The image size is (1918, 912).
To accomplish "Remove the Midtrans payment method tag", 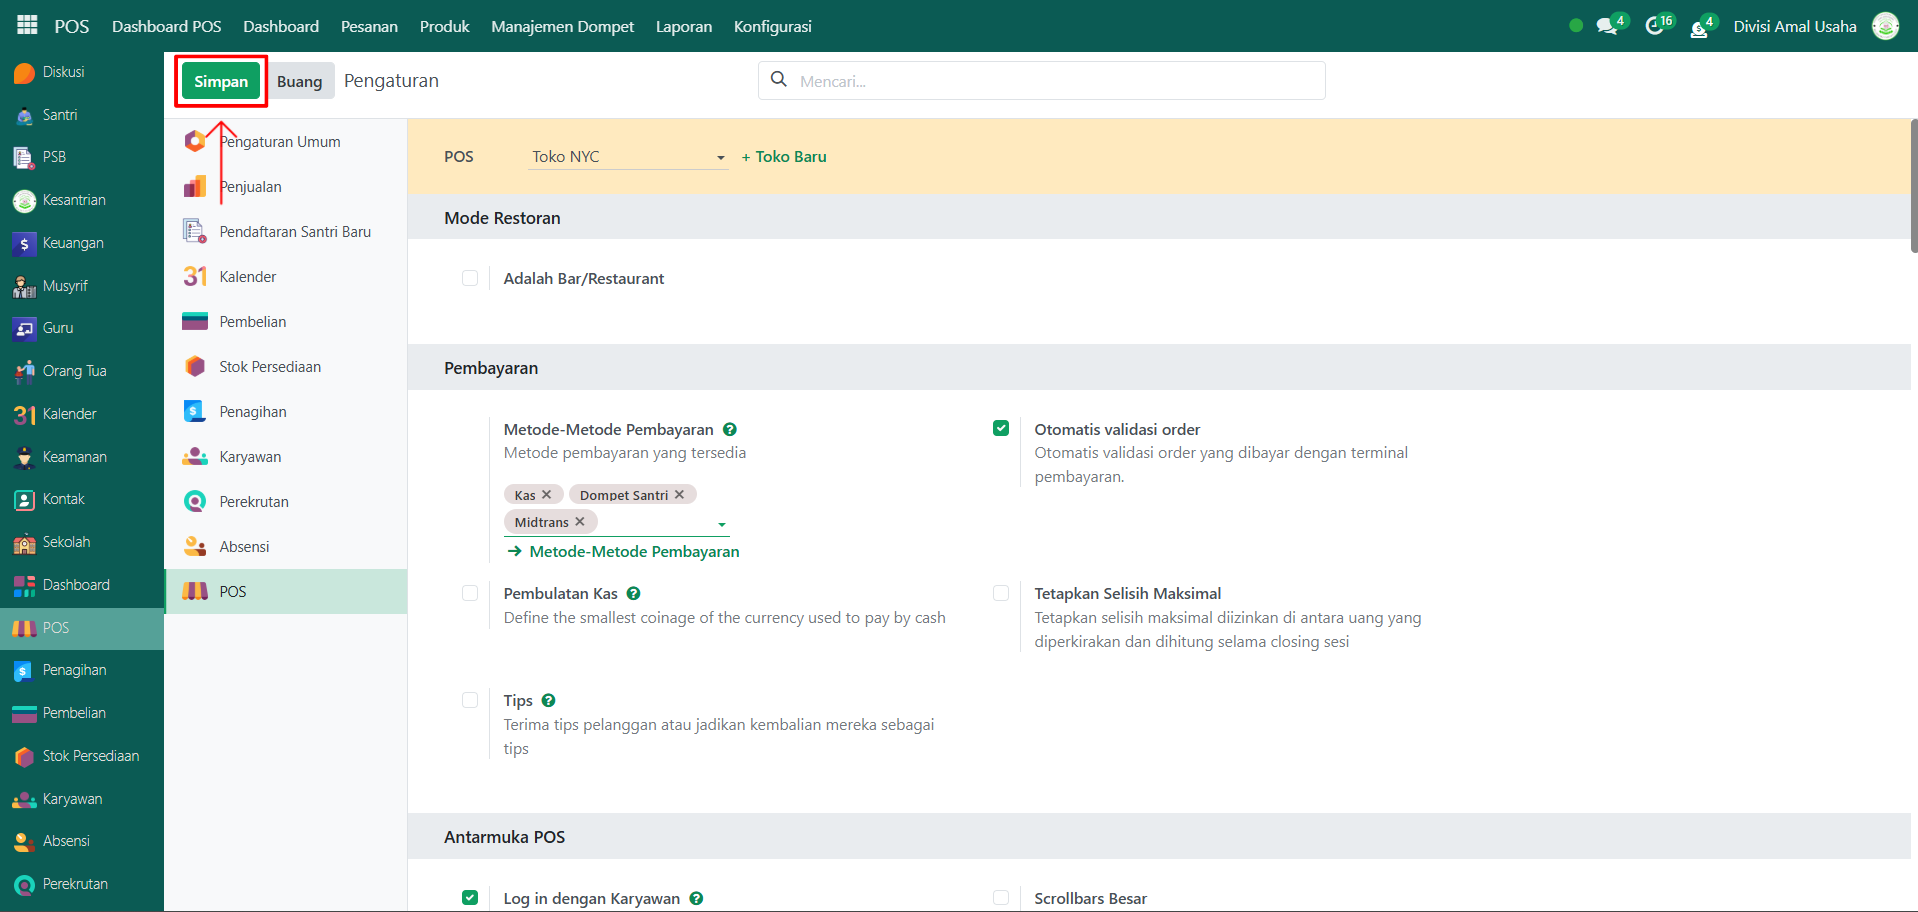I will pyautogui.click(x=580, y=522).
